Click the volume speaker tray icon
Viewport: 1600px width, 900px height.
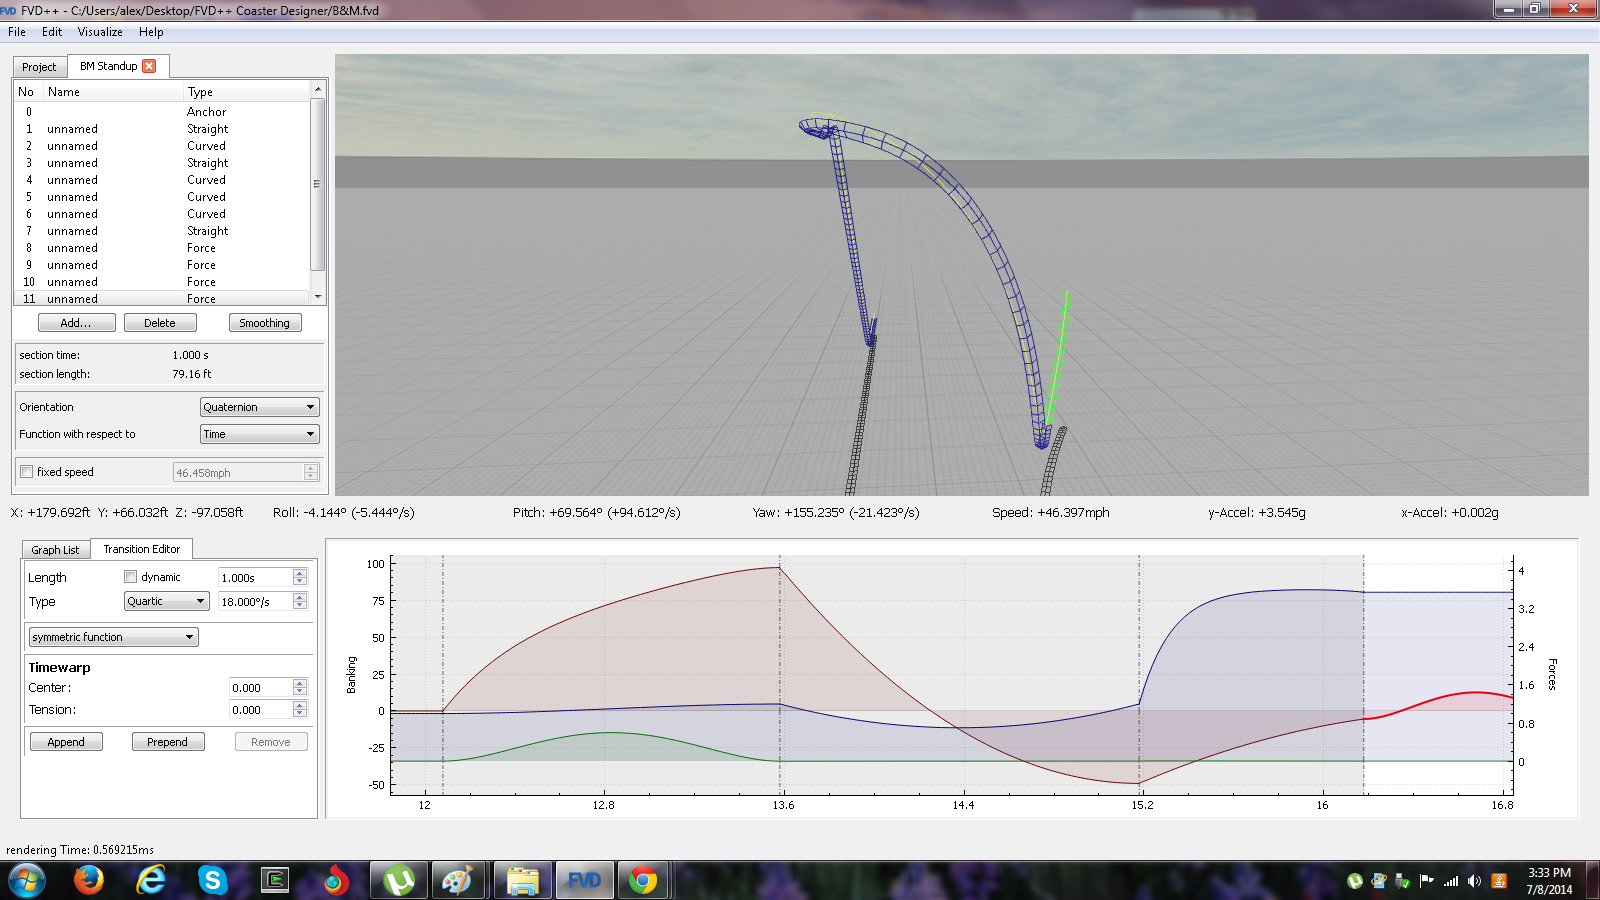1474,881
